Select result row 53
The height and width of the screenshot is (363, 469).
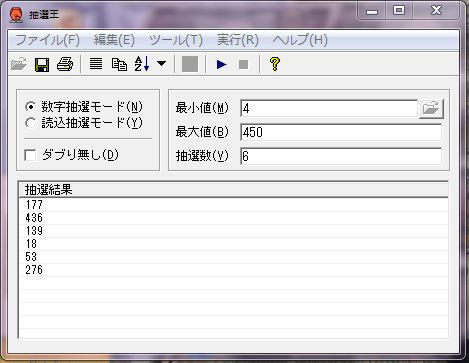pos(234,257)
